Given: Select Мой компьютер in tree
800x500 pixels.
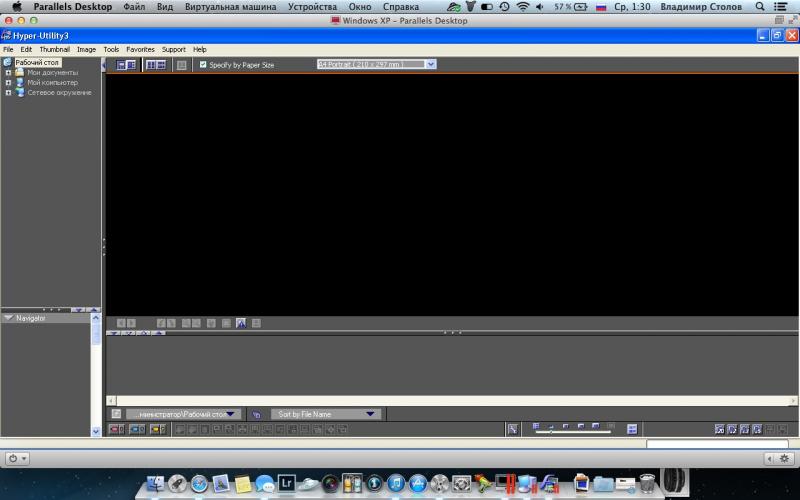Looking at the screenshot, I should coord(53,82).
